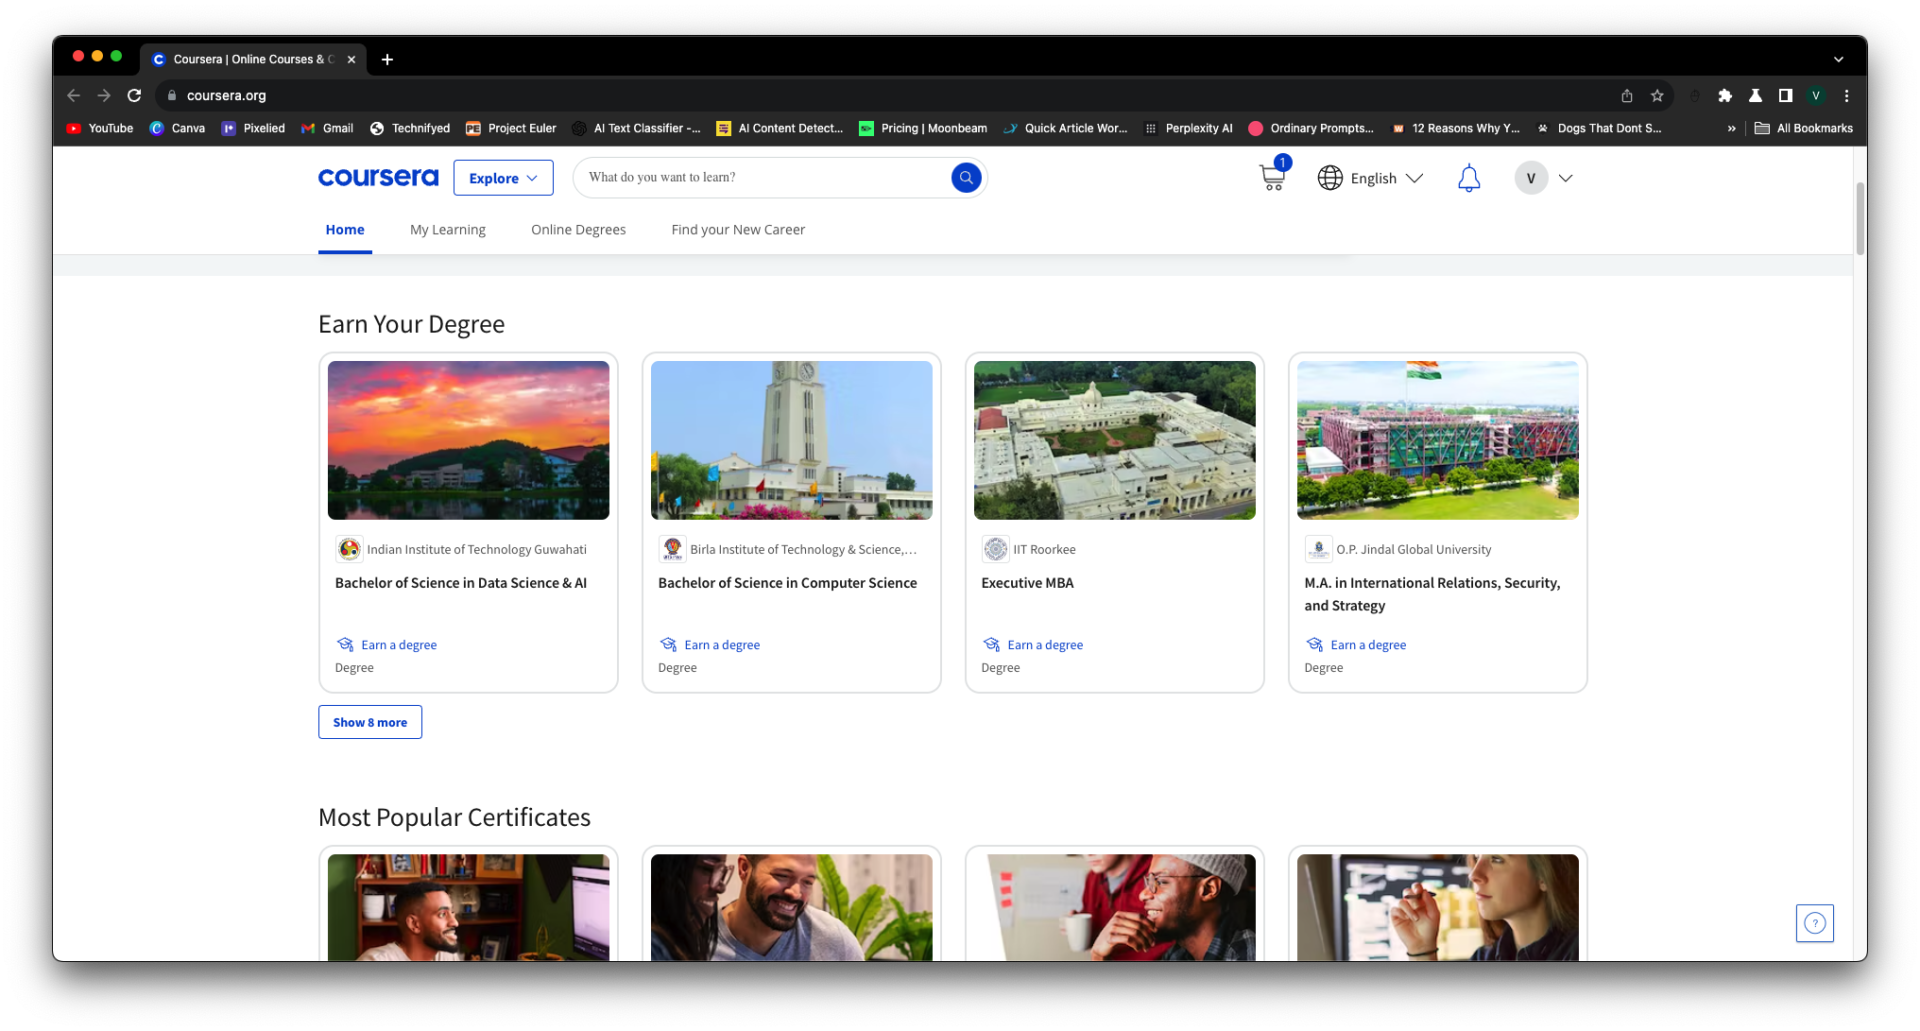This screenshot has width=1920, height=1031.
Task: Open Quick Article Wor... bookmark
Action: (x=1065, y=128)
